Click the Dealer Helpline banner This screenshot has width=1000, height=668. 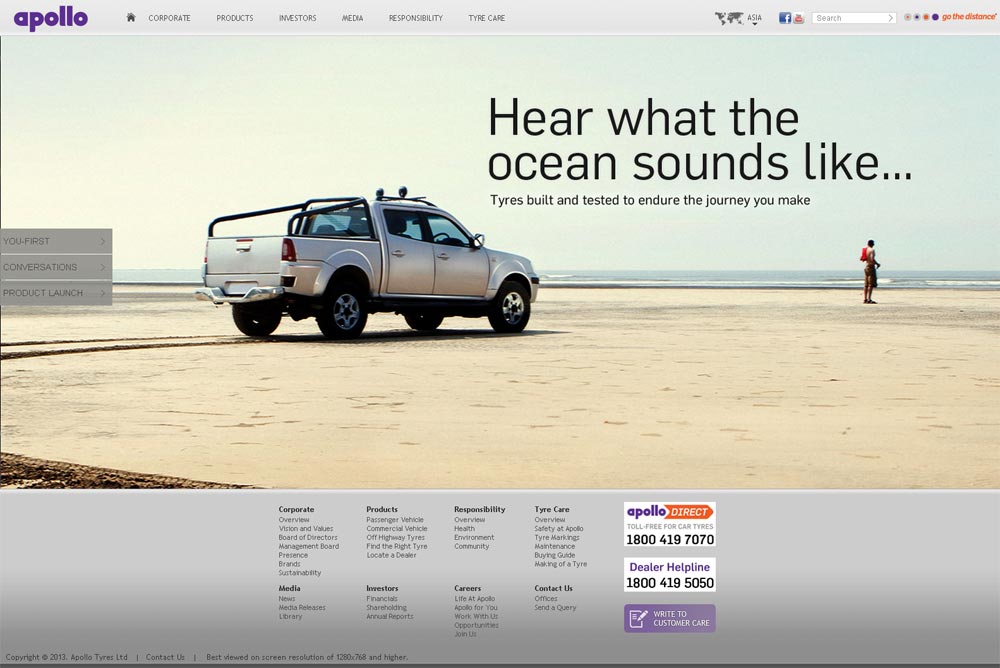(669, 575)
